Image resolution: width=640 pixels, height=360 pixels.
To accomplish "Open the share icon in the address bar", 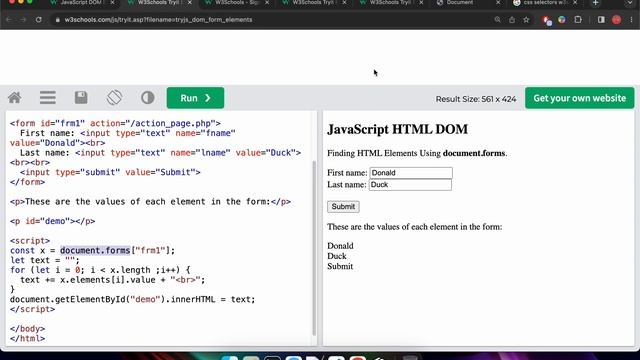I will point(512,20).
